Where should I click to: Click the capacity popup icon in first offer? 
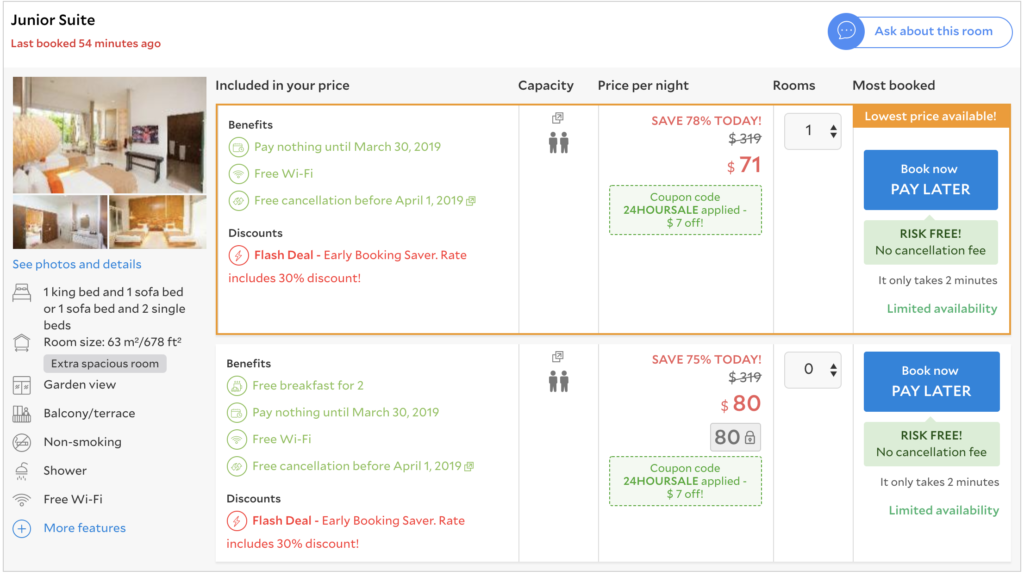click(558, 118)
